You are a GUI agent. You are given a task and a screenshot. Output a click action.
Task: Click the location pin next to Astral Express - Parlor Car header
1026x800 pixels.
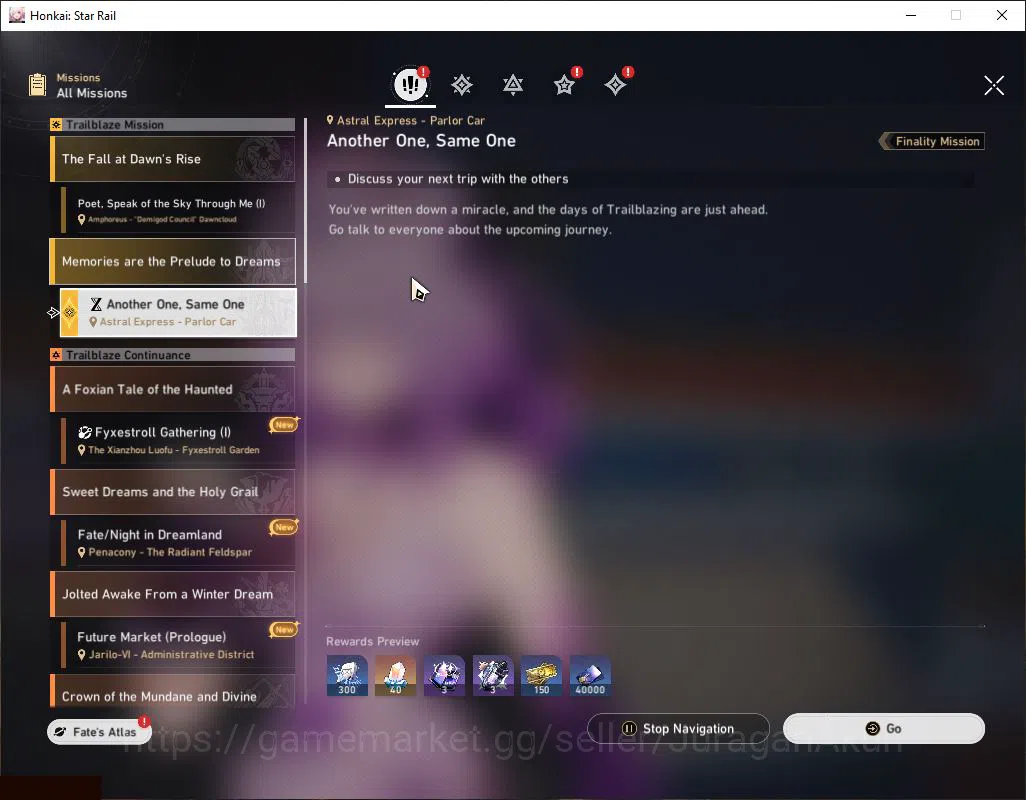click(330, 120)
